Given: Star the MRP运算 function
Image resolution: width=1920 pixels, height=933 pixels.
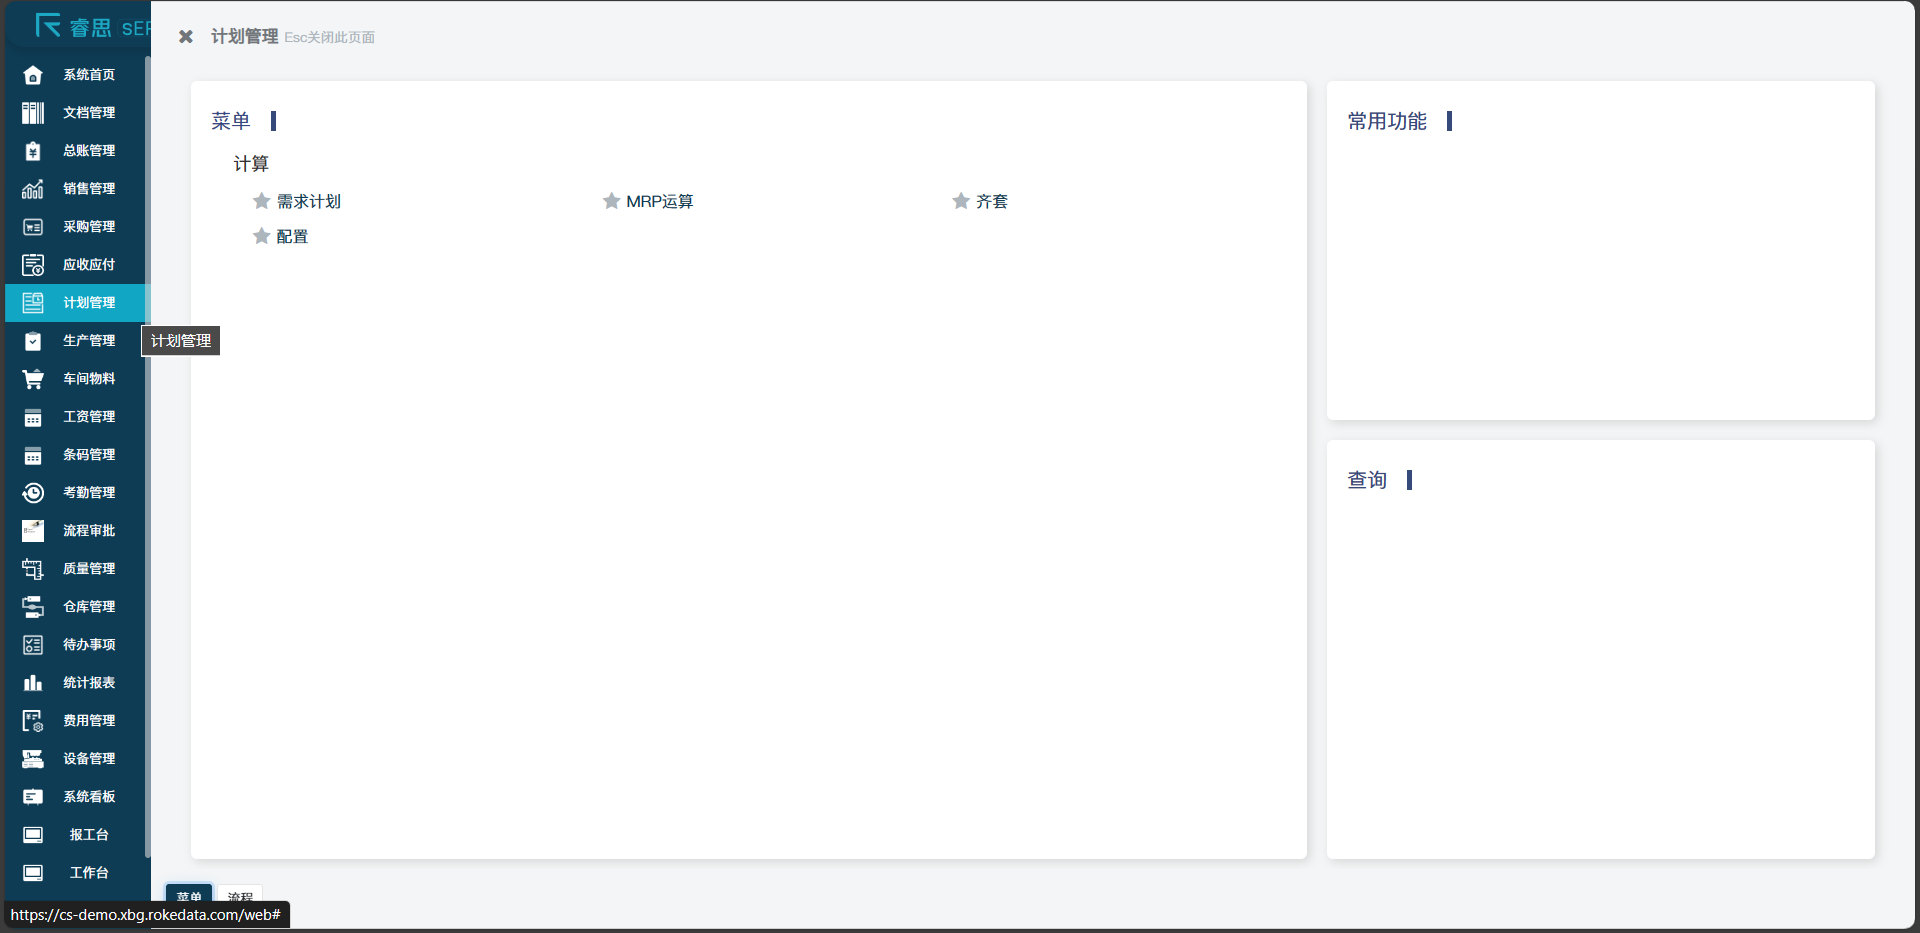Looking at the screenshot, I should (610, 200).
